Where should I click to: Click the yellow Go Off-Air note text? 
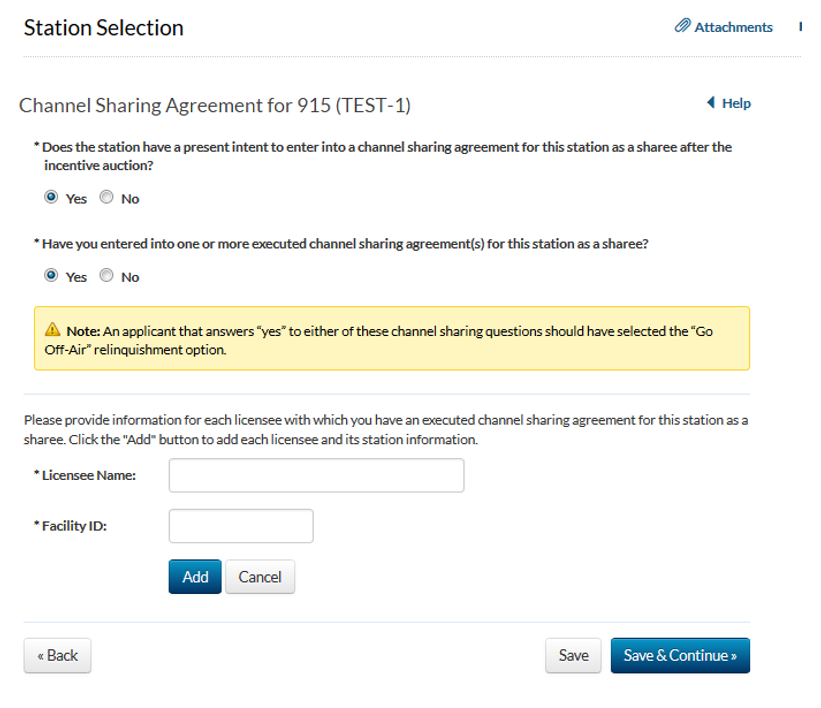tap(390, 340)
